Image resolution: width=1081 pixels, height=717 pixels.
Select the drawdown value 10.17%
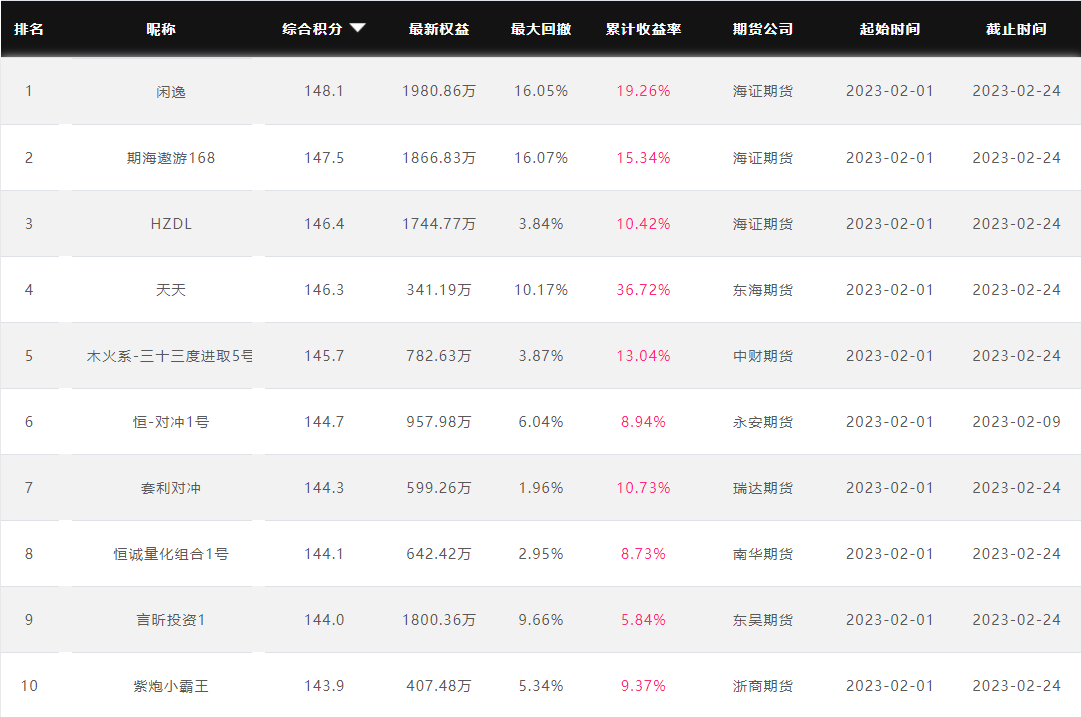[540, 290]
